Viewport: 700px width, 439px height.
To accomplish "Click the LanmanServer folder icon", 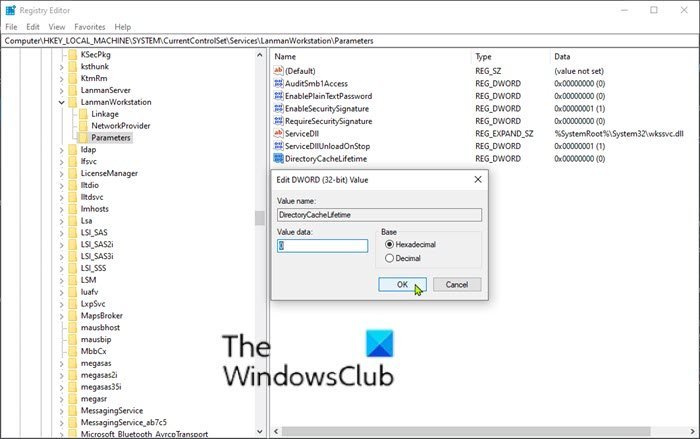I will click(x=73, y=90).
